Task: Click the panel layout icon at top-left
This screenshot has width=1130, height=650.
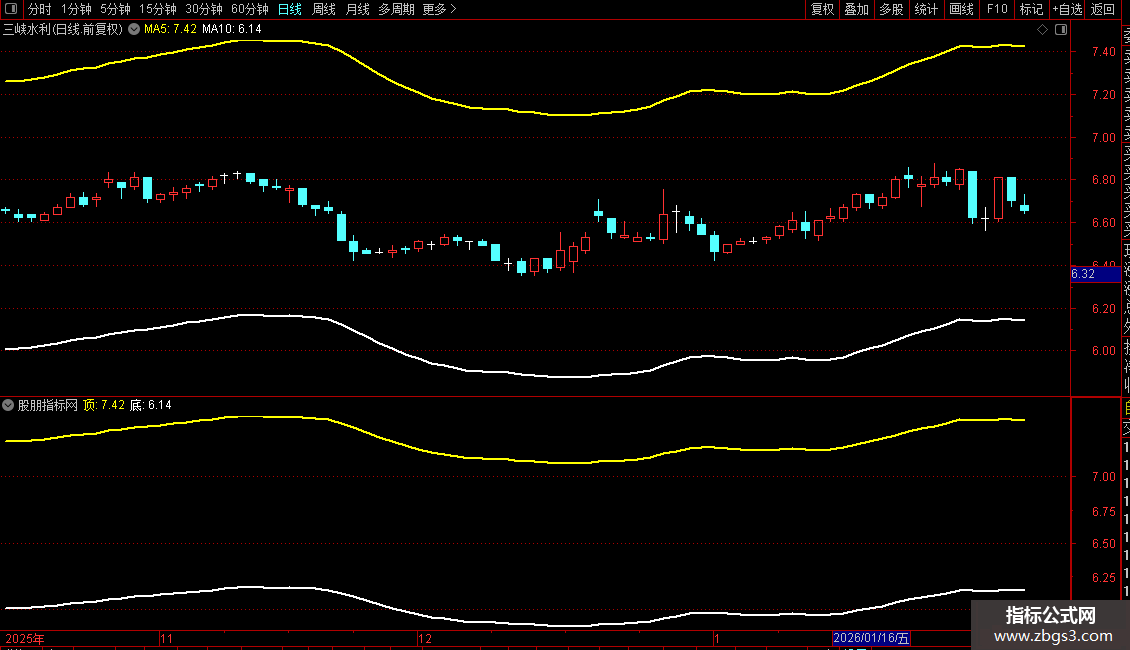Action: (11, 9)
